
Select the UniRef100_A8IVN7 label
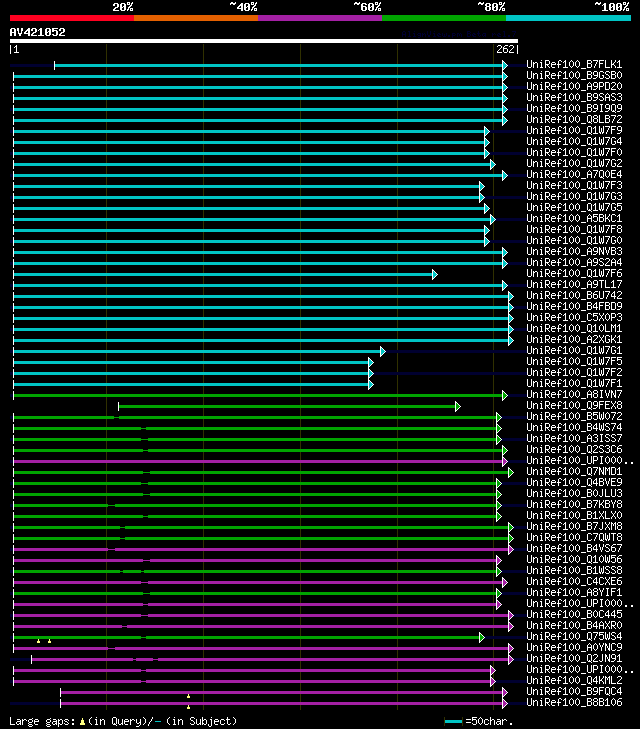tap(574, 394)
